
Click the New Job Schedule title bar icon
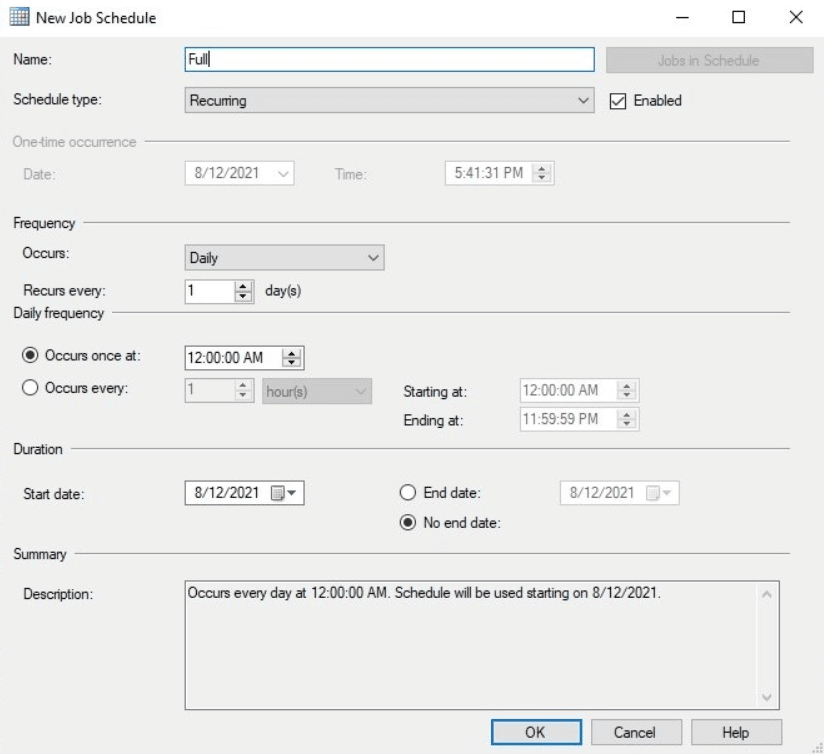click(18, 18)
